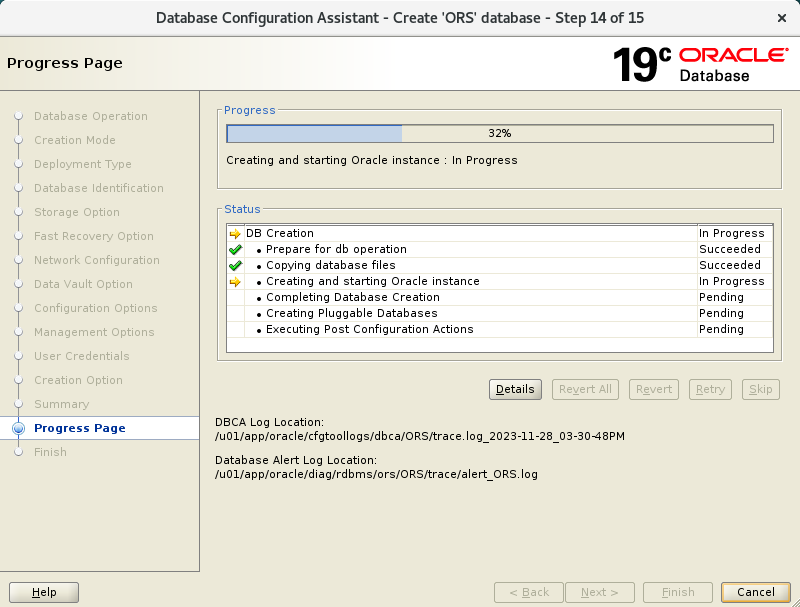
Task: Select the Copying database files row
Action: coord(500,265)
